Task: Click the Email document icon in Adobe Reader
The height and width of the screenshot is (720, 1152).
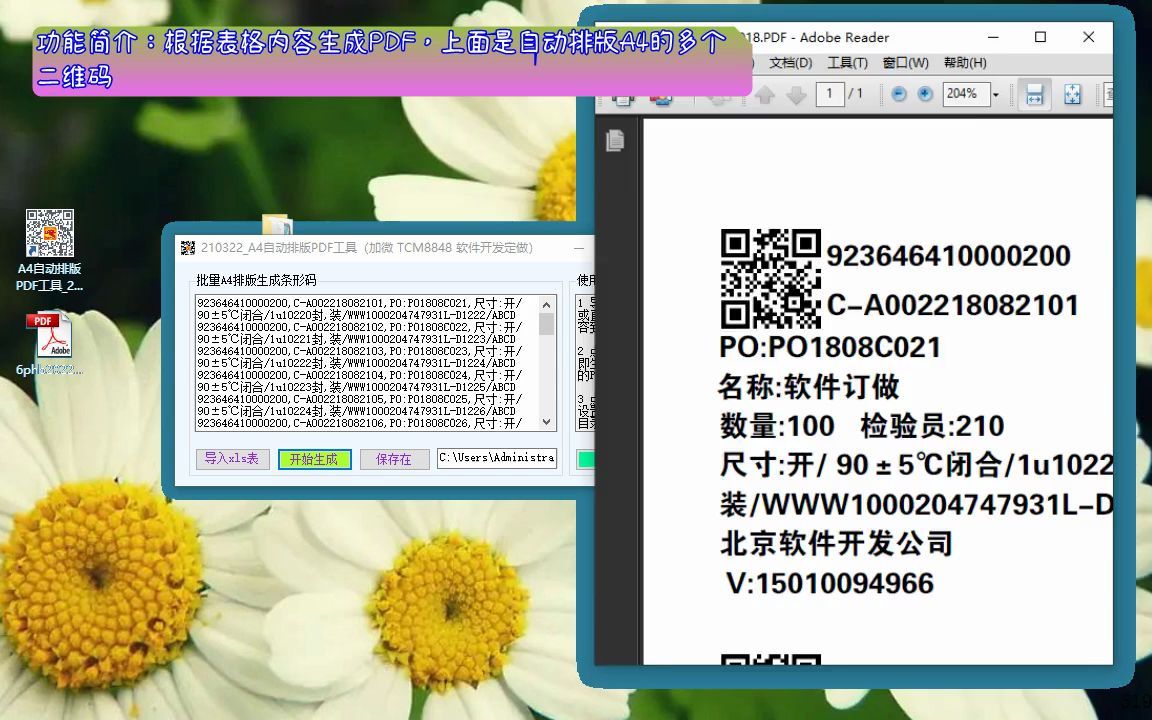Action: tap(660, 94)
